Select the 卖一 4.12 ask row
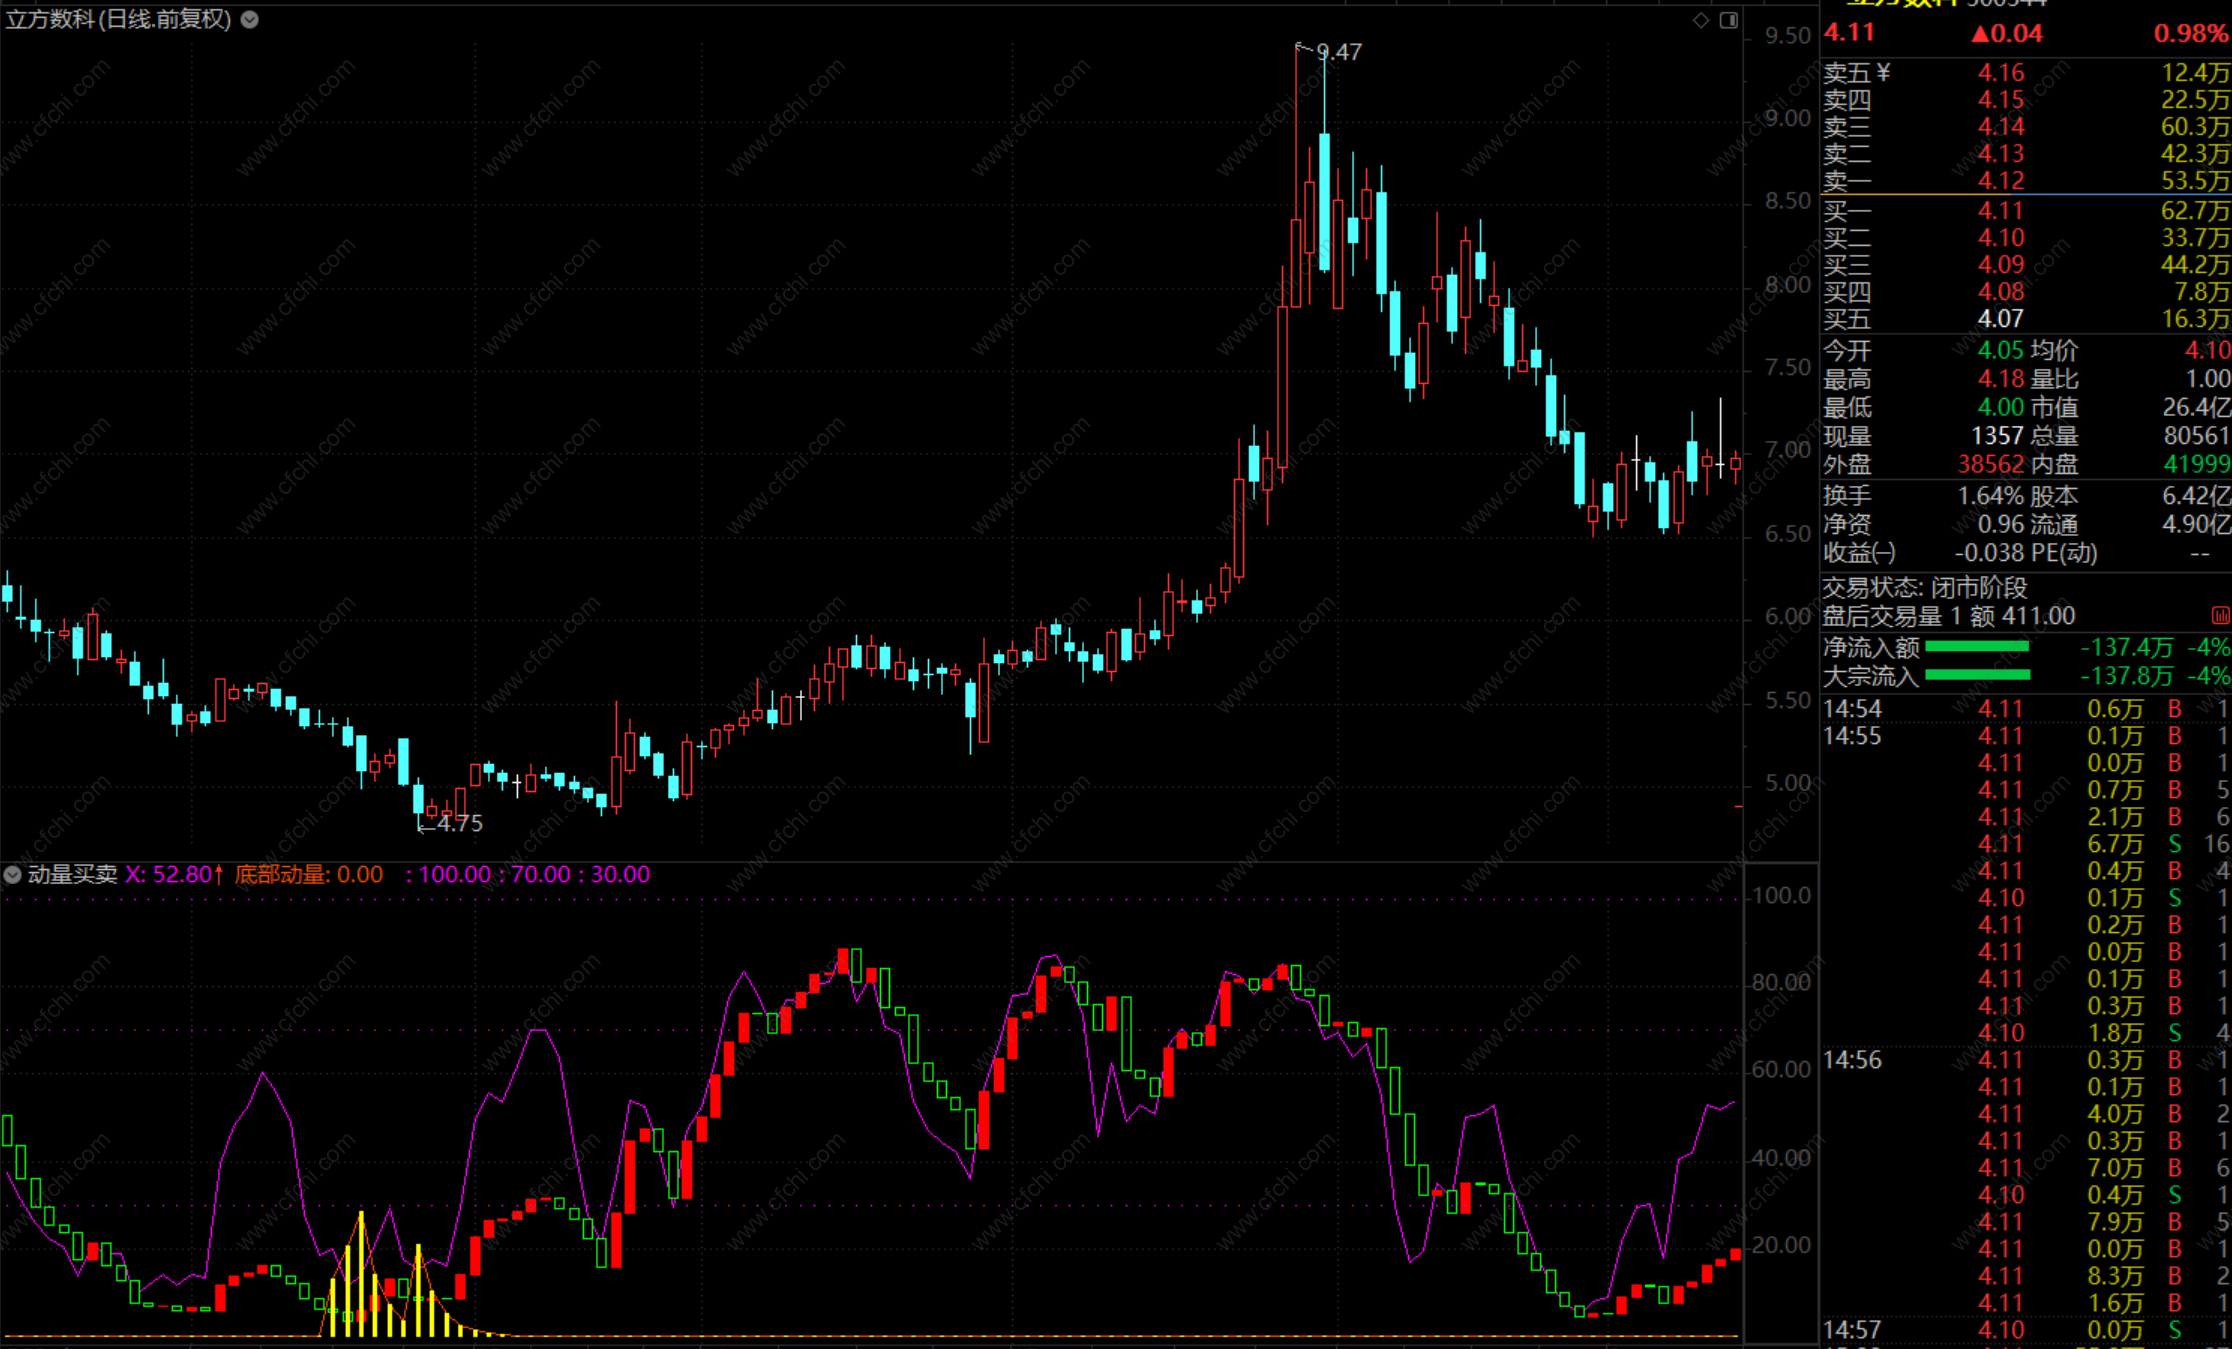Viewport: 2232px width, 1349px height. [x=2000, y=181]
